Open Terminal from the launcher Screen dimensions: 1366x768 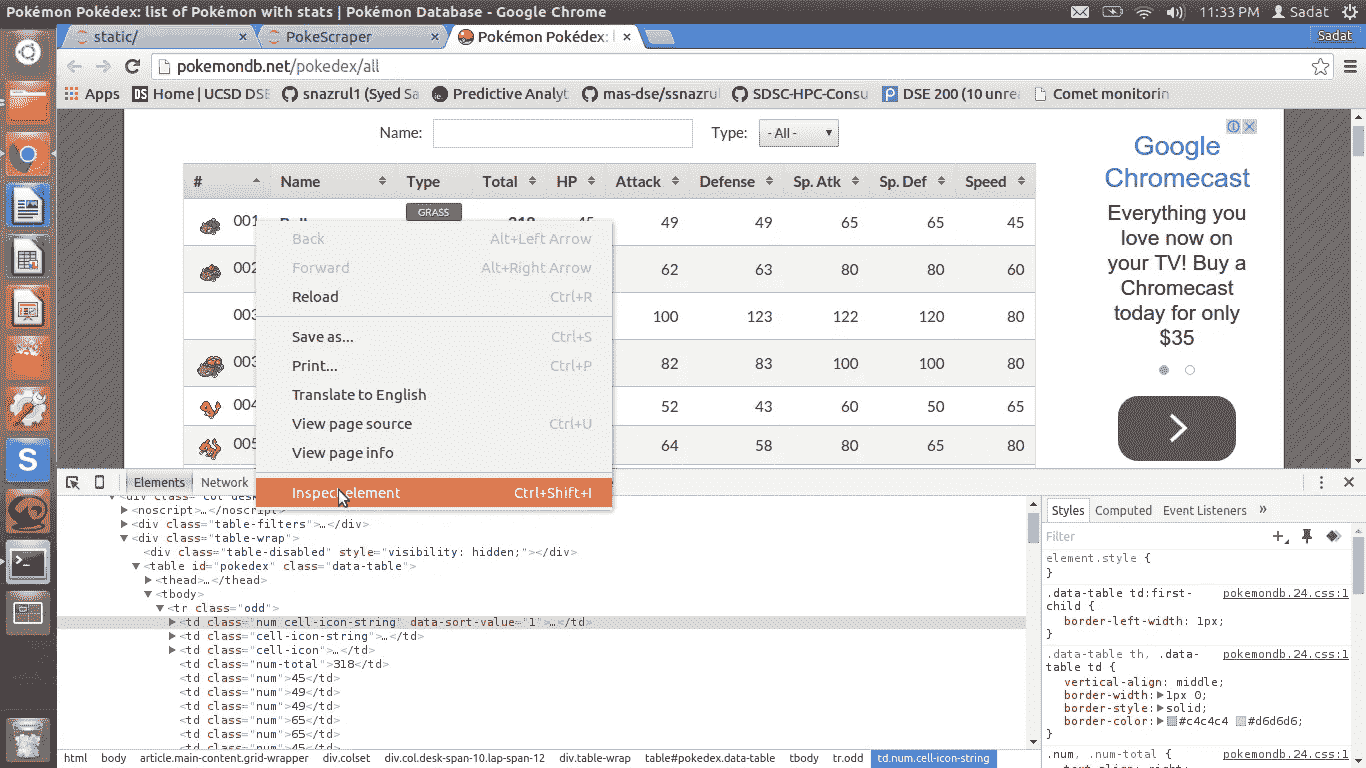[x=28, y=562]
